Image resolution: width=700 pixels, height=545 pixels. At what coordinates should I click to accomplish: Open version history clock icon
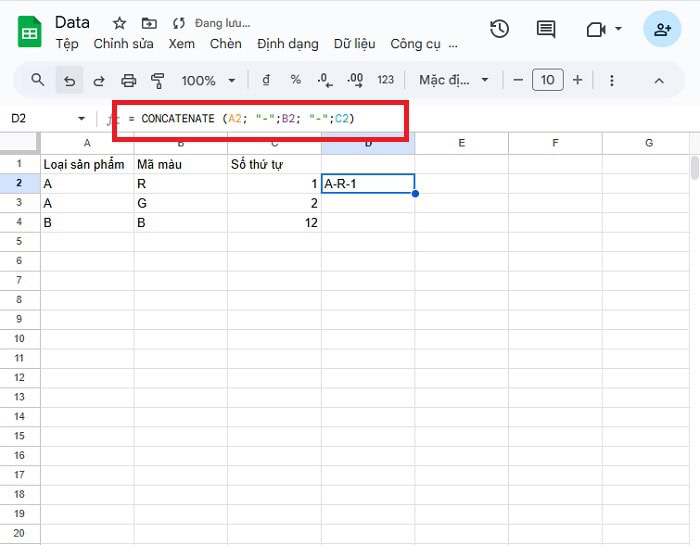pos(499,29)
